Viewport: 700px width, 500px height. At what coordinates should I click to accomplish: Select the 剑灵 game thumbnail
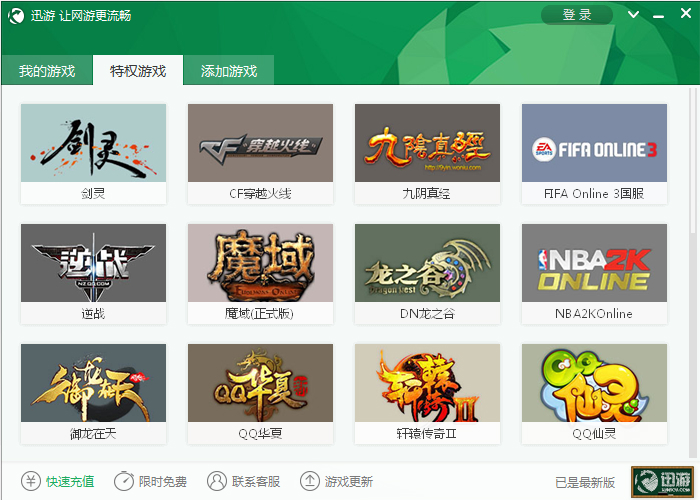[93, 143]
